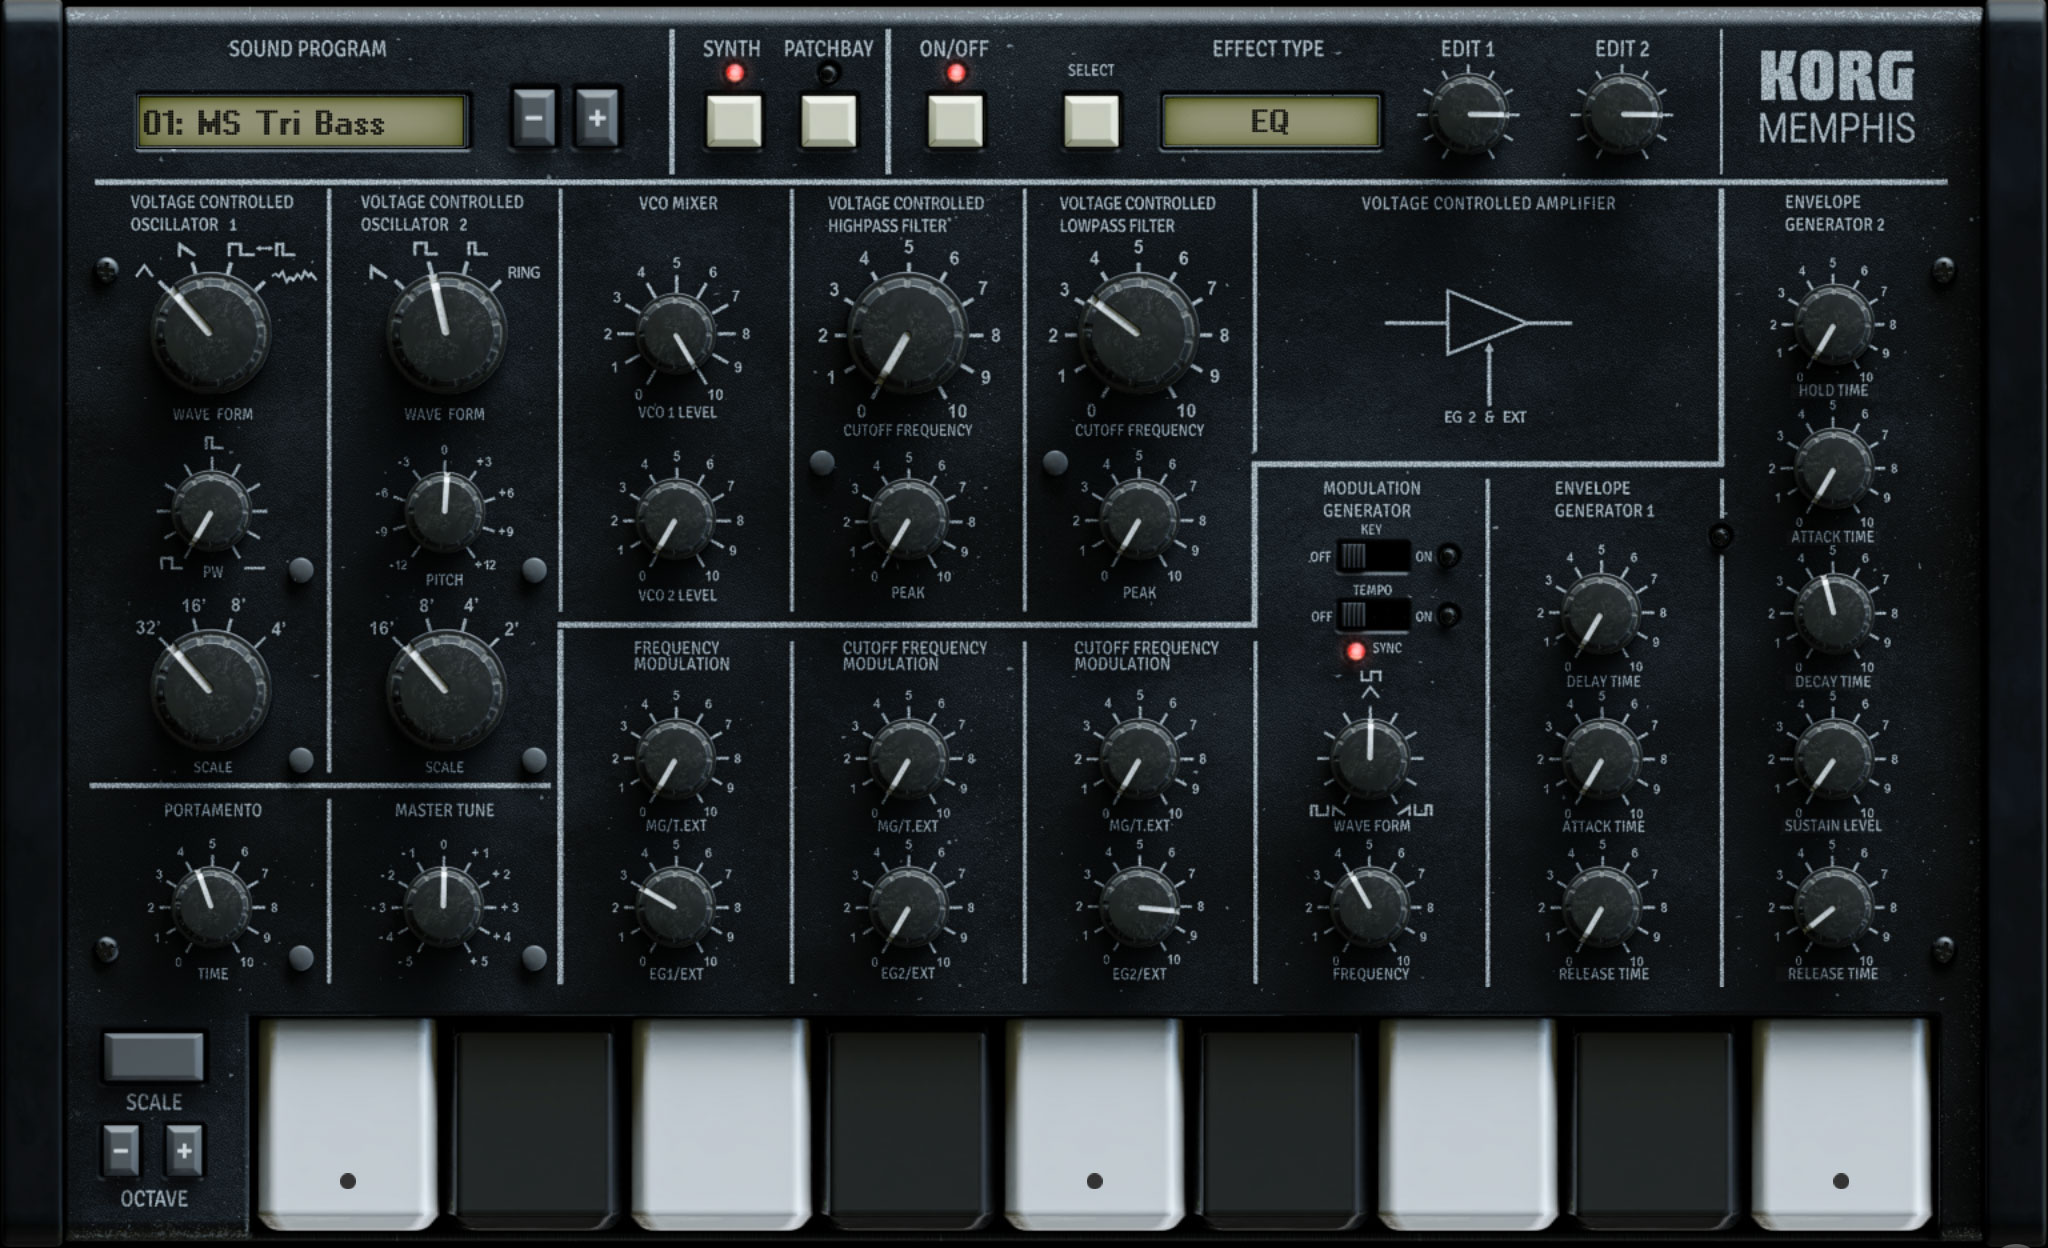Click the PORTAMENTO TIME knob
This screenshot has height=1248, width=2048.
(x=212, y=906)
